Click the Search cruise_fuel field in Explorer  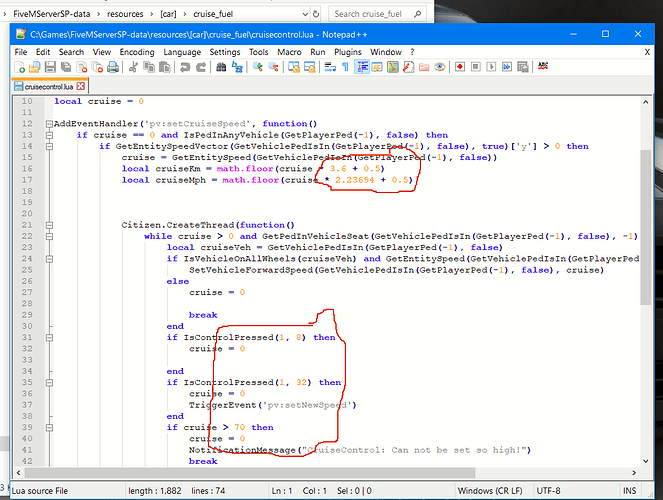(x=376, y=14)
